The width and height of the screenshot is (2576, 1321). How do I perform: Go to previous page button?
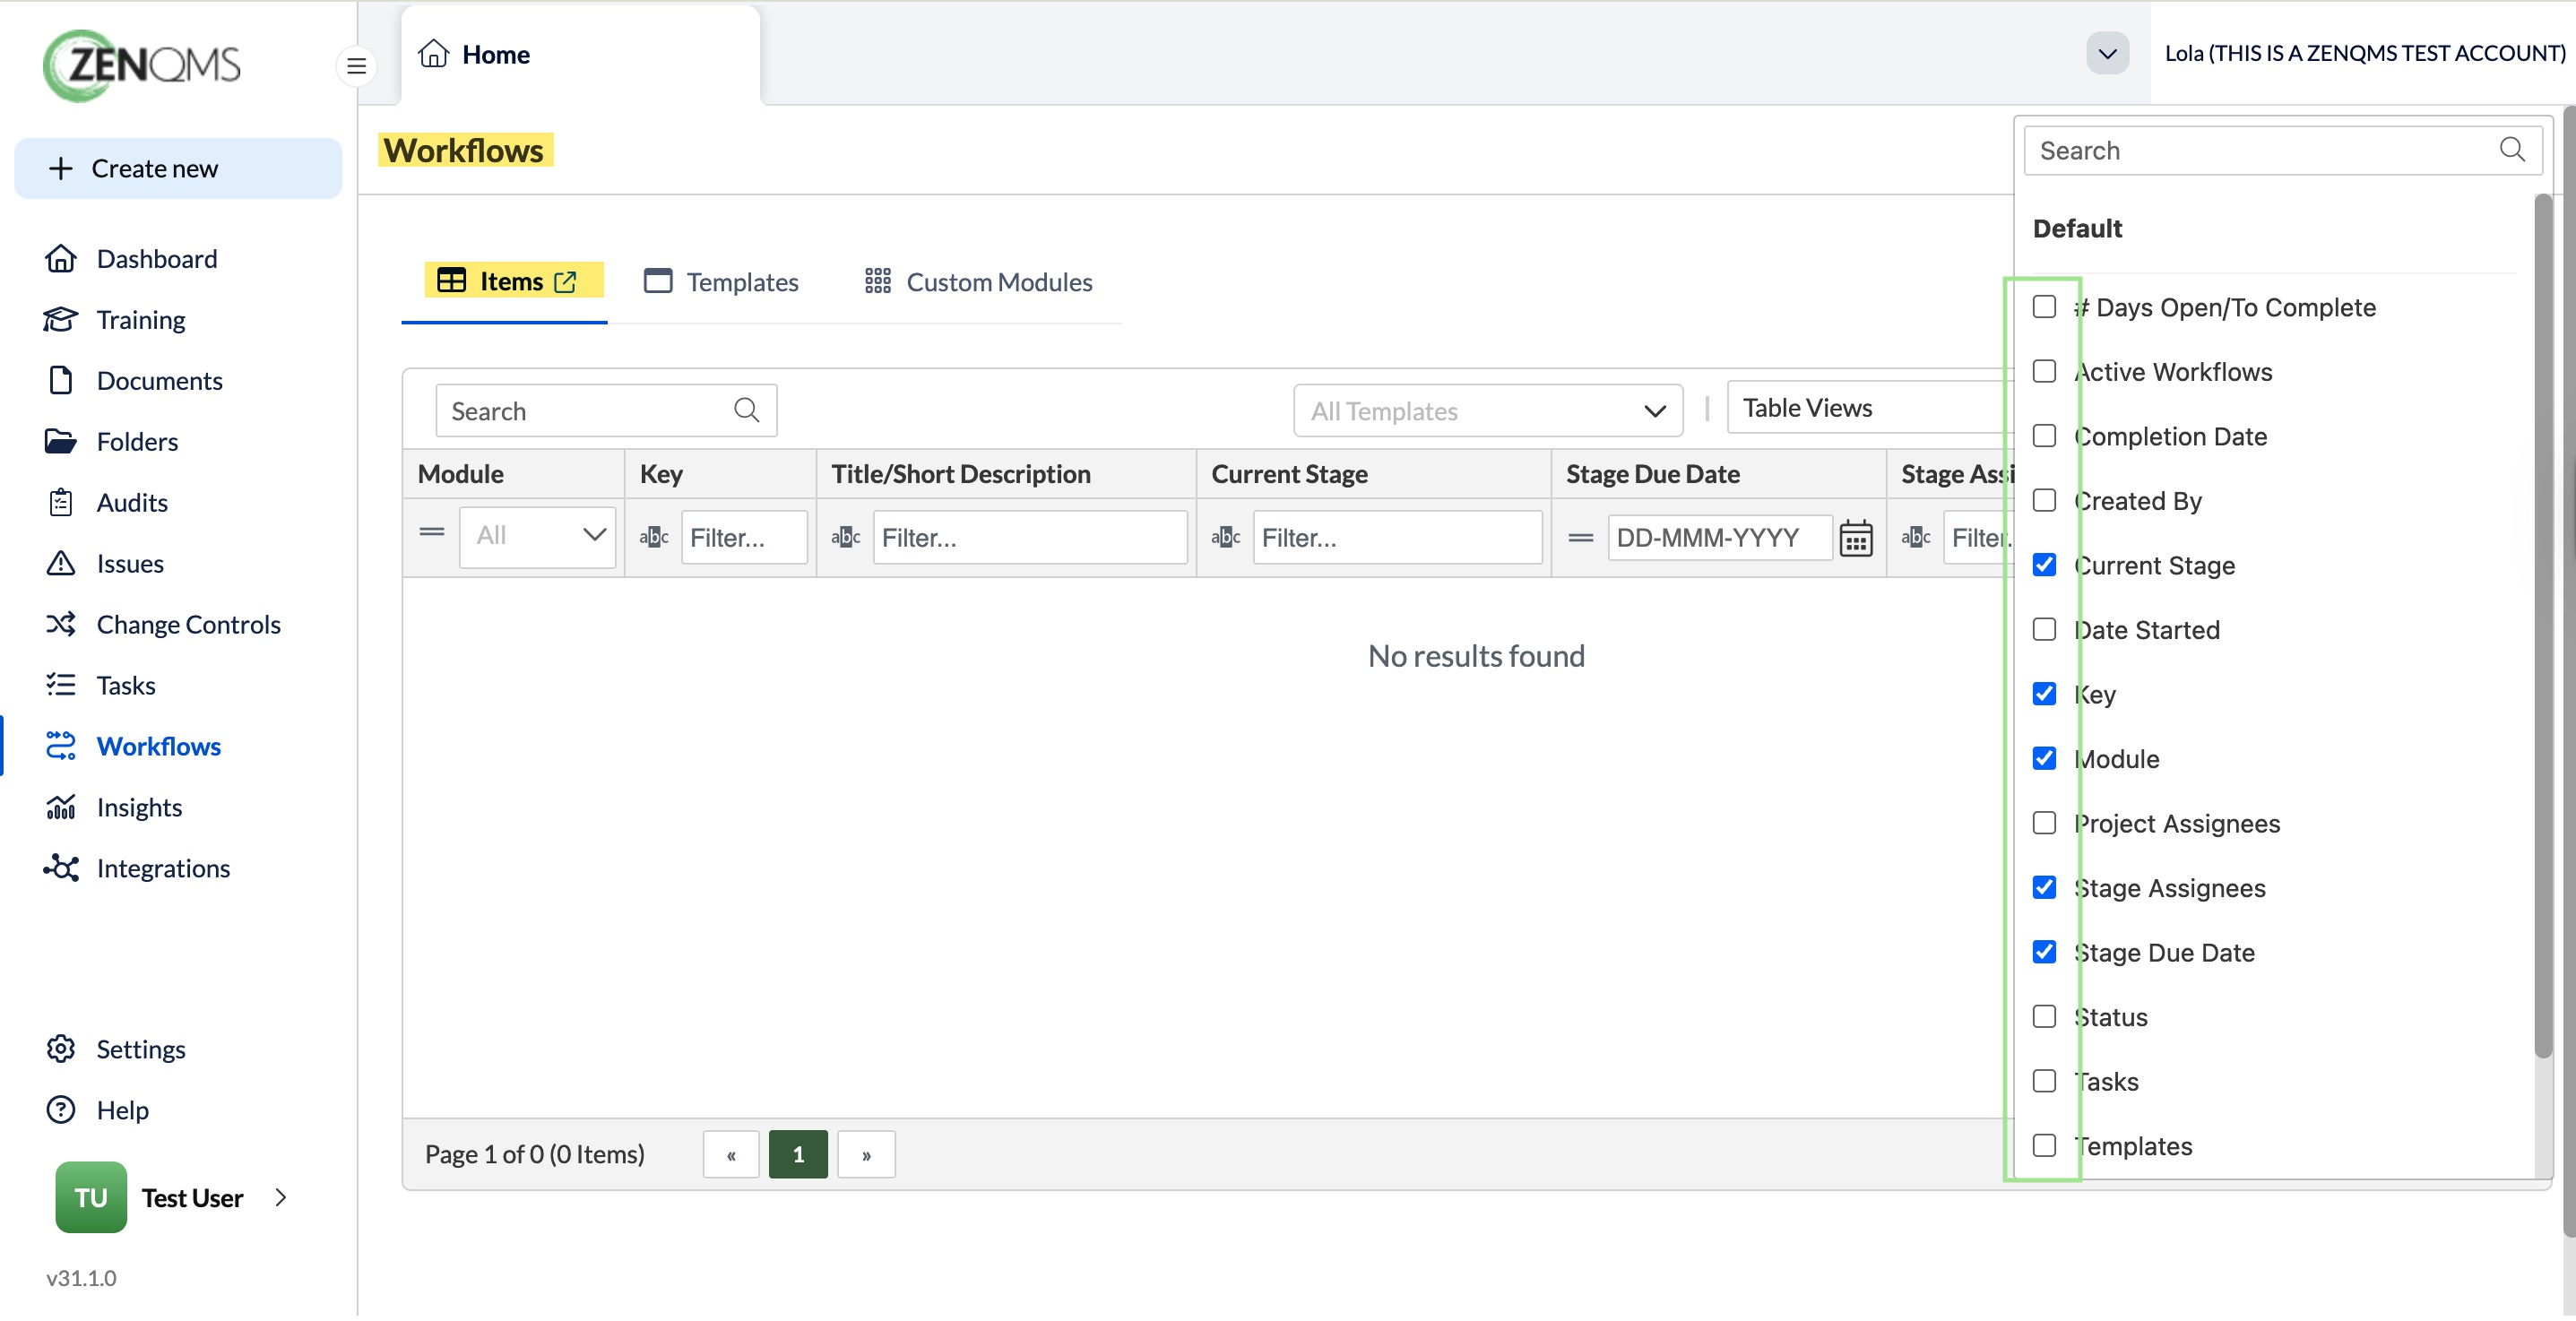(731, 1156)
